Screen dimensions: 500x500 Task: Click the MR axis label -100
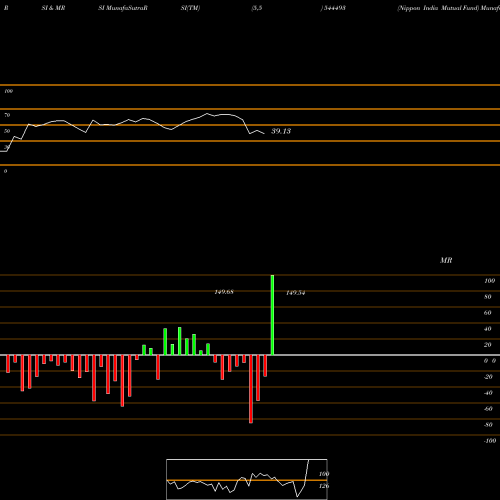(490, 441)
